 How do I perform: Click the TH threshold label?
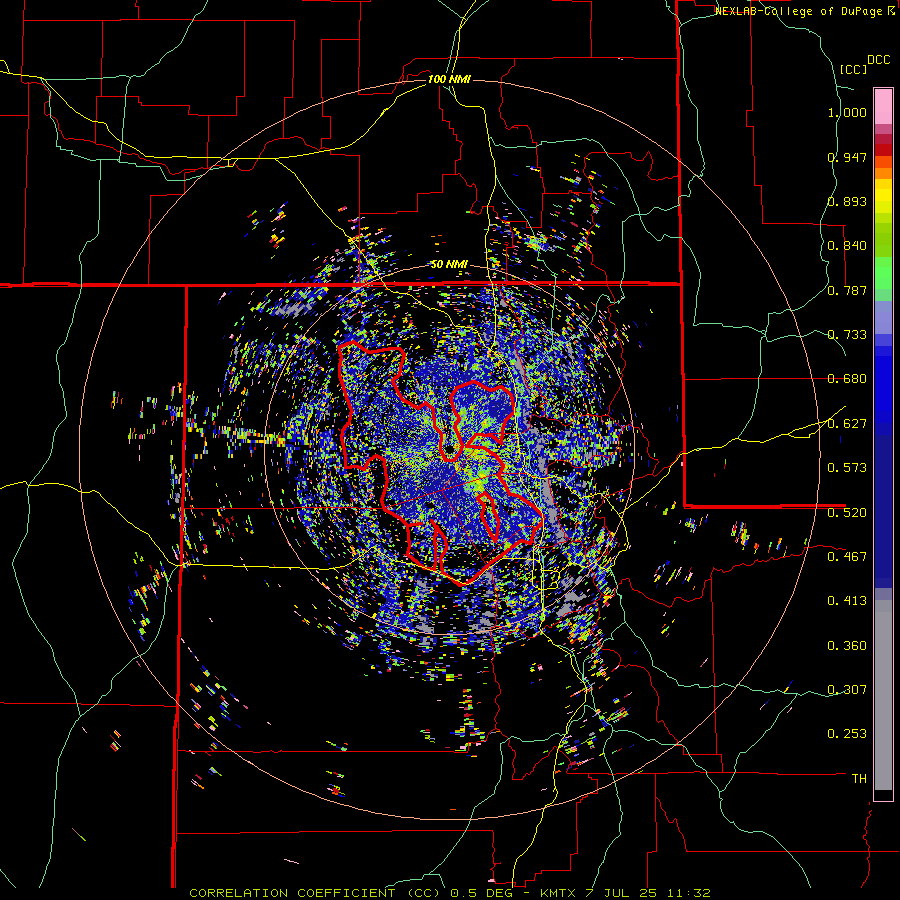(859, 779)
